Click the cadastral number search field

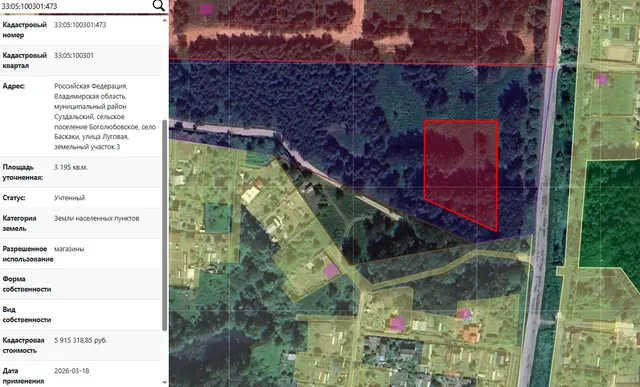coord(76,6)
